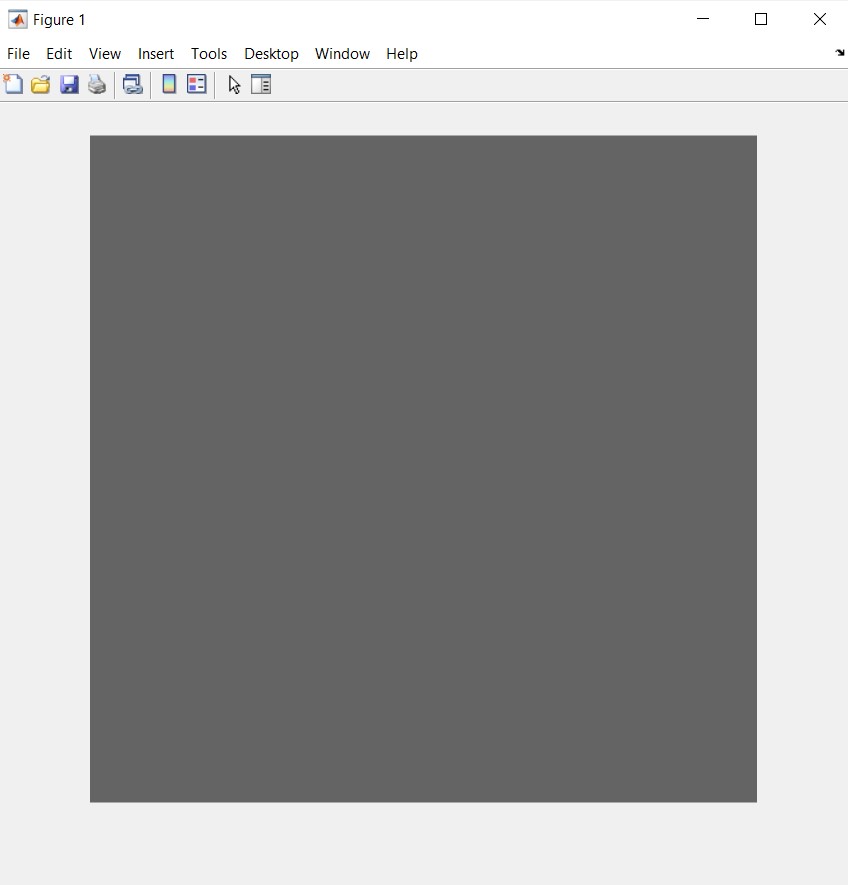
Task: Save the current figure
Action: (x=68, y=84)
